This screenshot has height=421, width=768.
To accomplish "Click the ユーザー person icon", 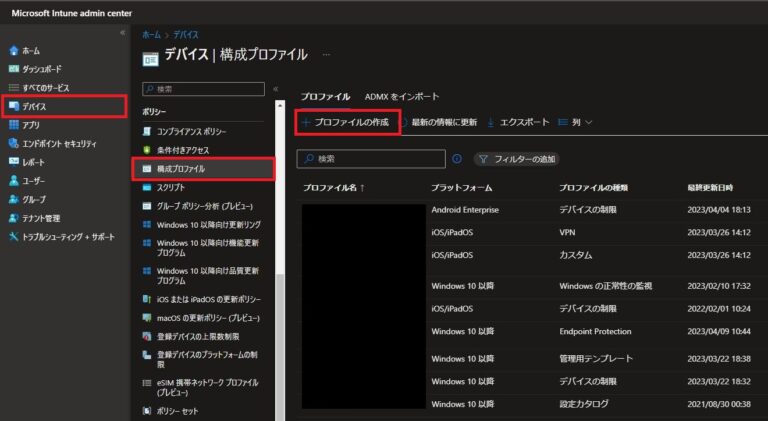I will coord(14,181).
